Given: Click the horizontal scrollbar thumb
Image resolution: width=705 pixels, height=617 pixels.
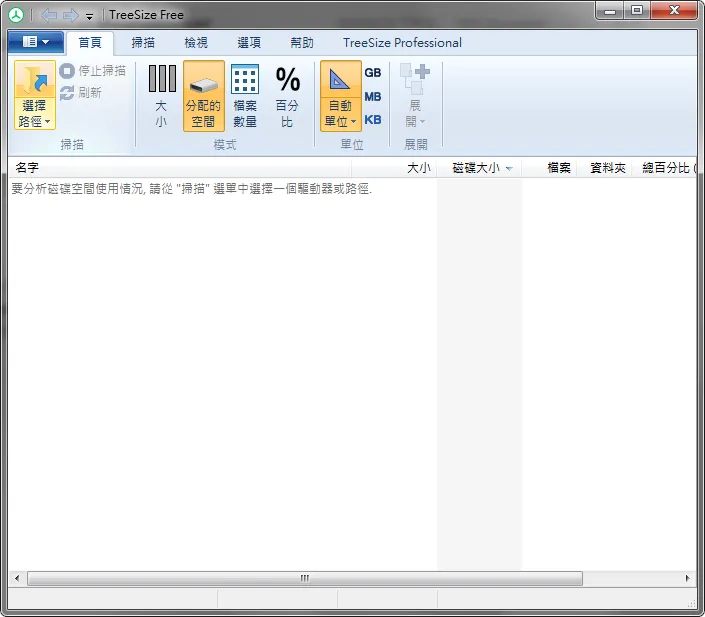Looking at the screenshot, I should pyautogui.click(x=305, y=578).
